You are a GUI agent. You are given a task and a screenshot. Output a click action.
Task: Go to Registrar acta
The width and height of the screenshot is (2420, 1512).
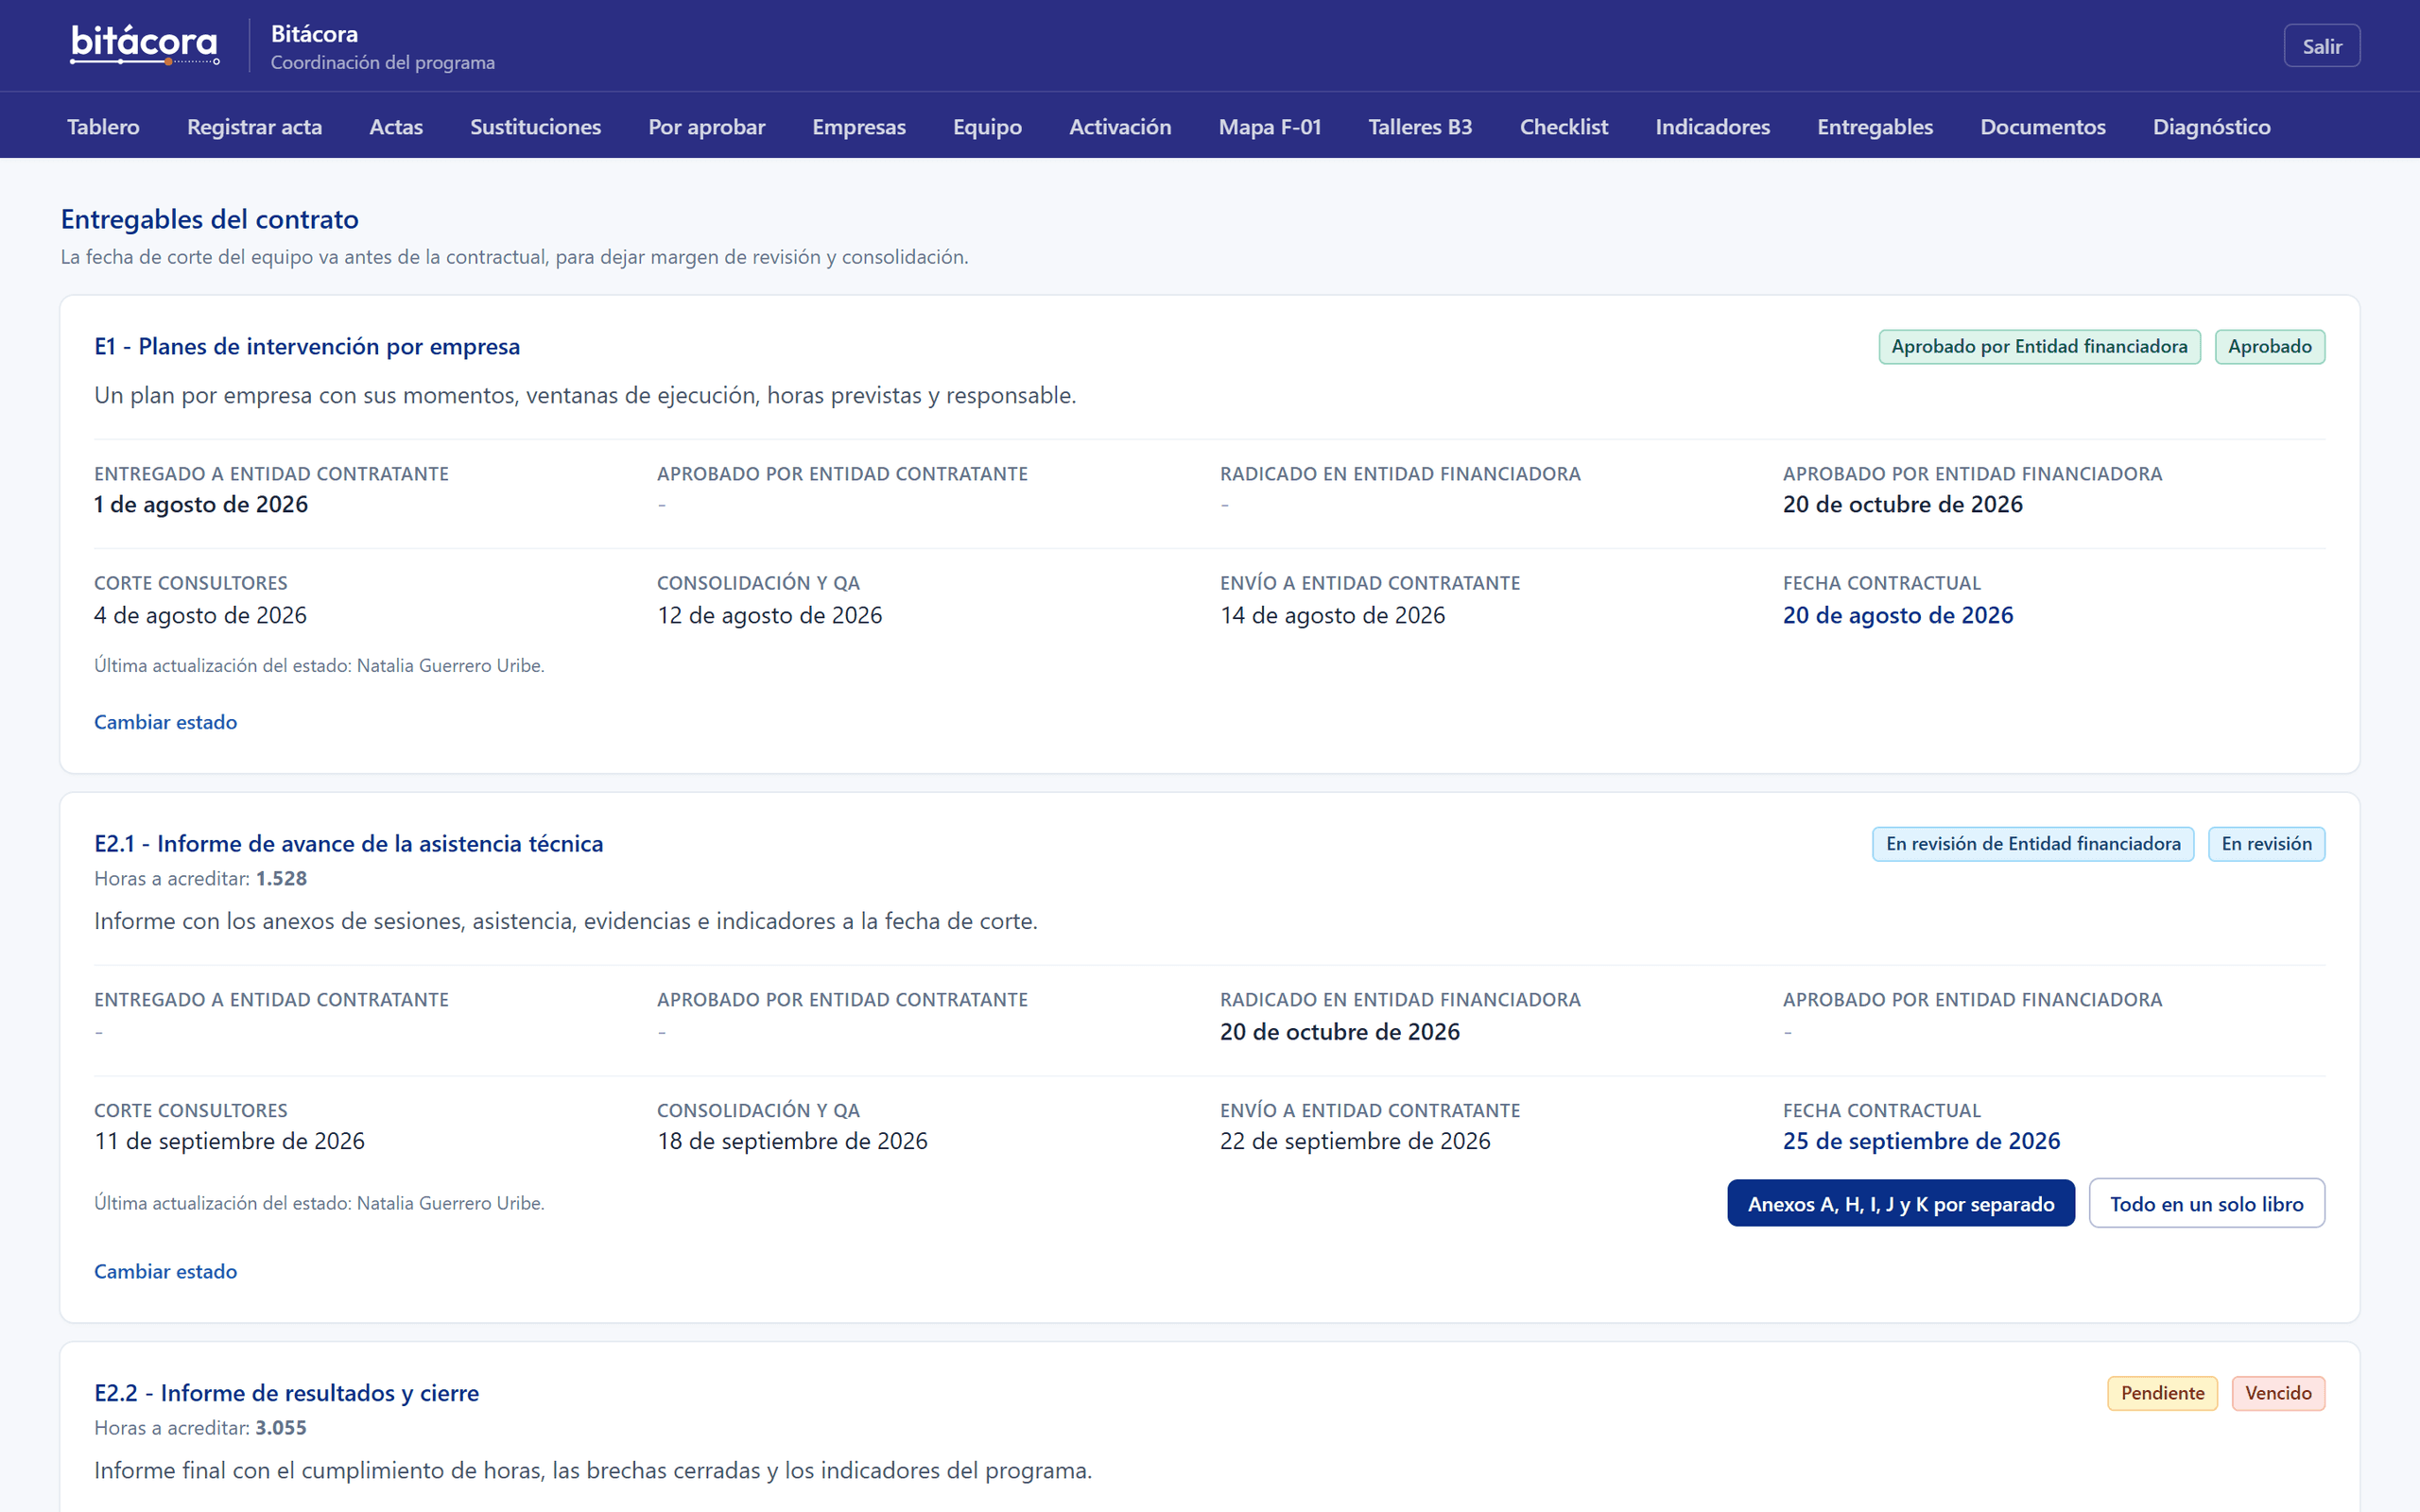254,127
